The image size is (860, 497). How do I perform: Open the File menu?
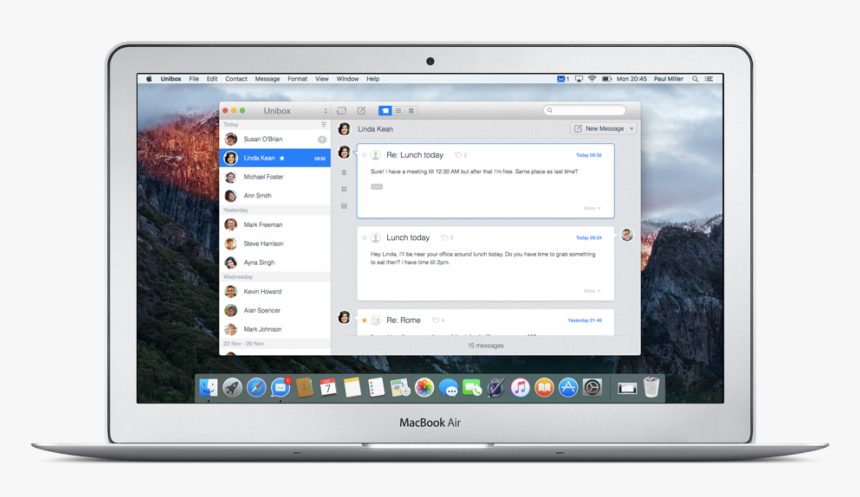click(x=194, y=79)
